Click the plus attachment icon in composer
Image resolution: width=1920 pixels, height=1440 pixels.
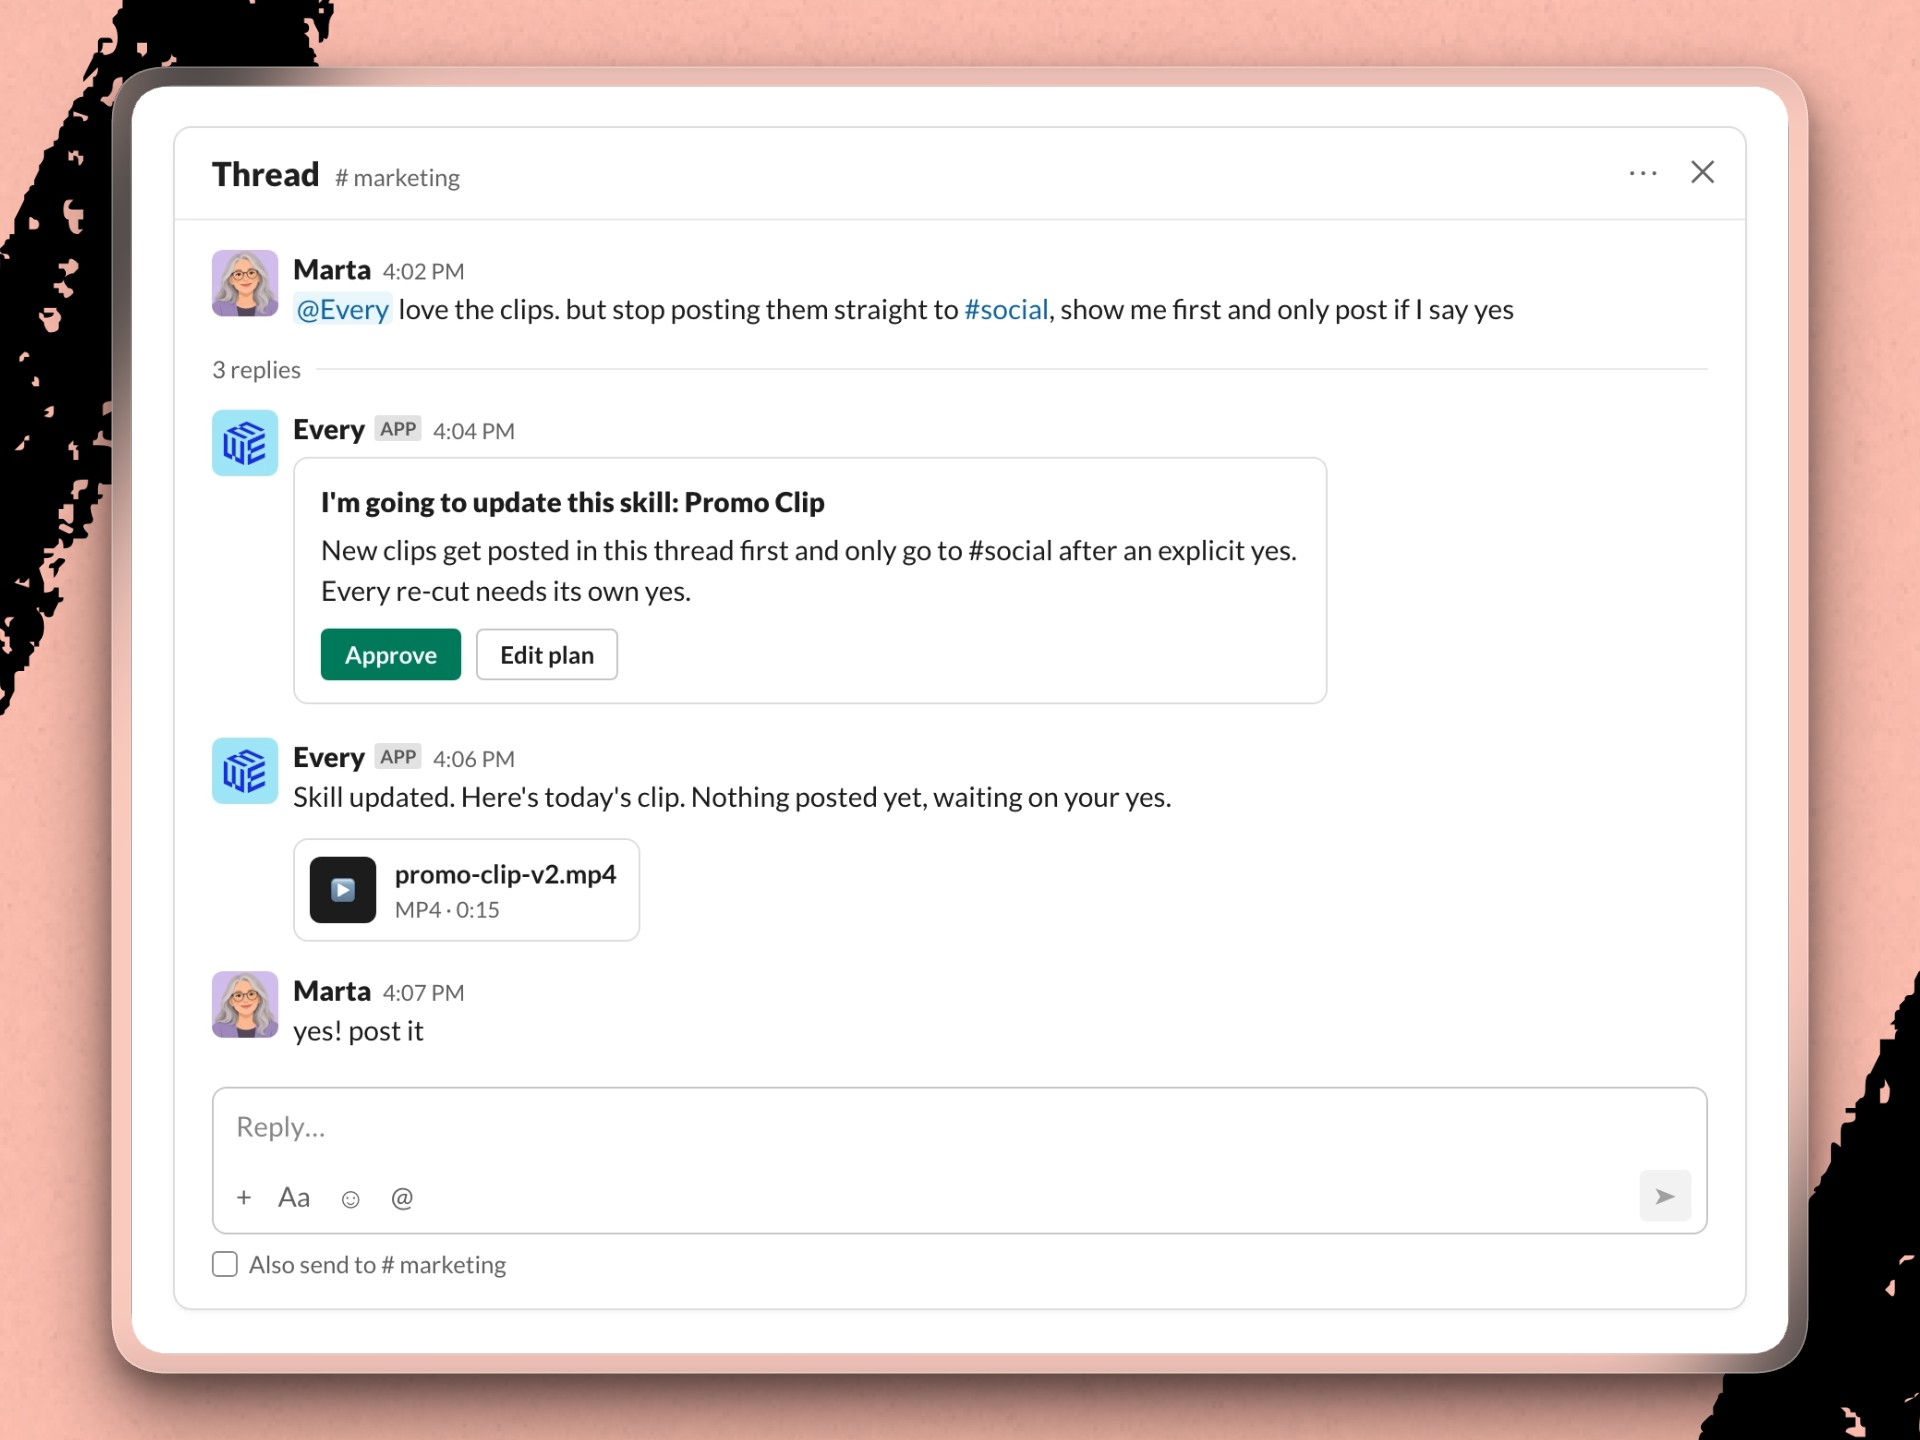click(244, 1197)
